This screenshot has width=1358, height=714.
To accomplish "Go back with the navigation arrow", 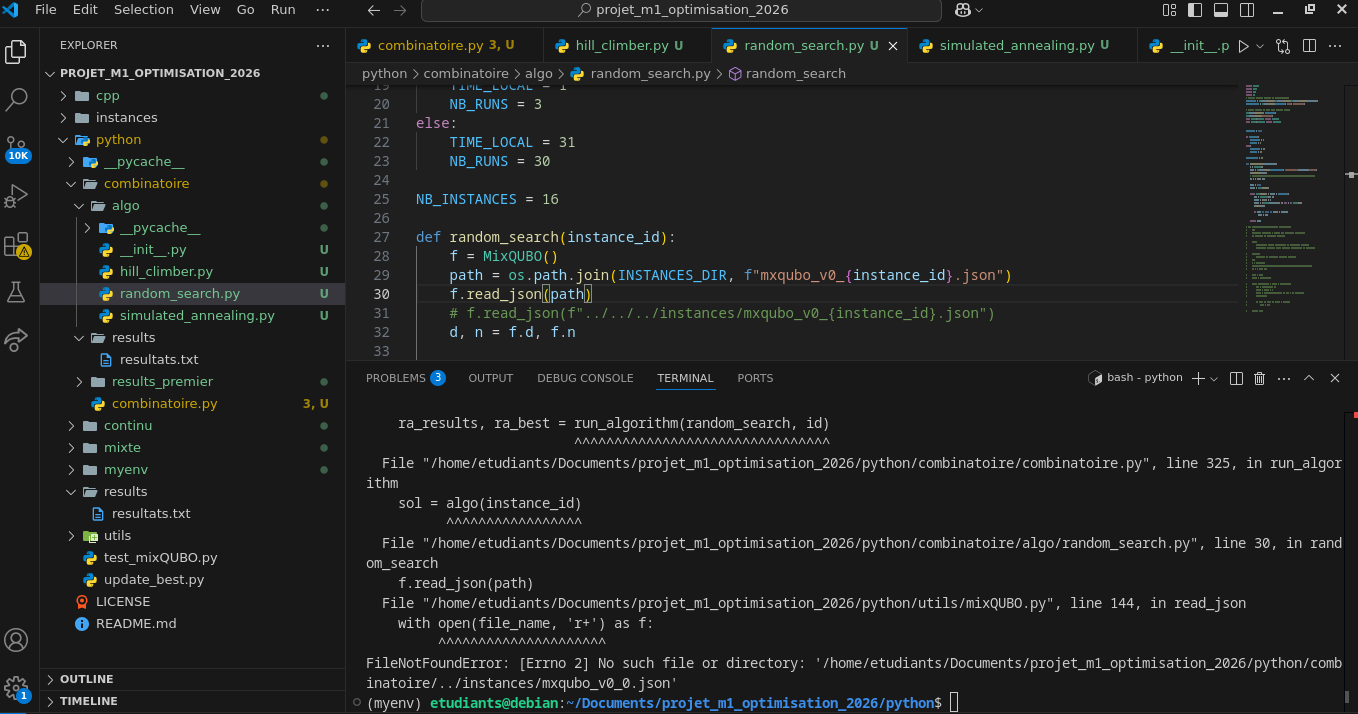I will tap(373, 10).
